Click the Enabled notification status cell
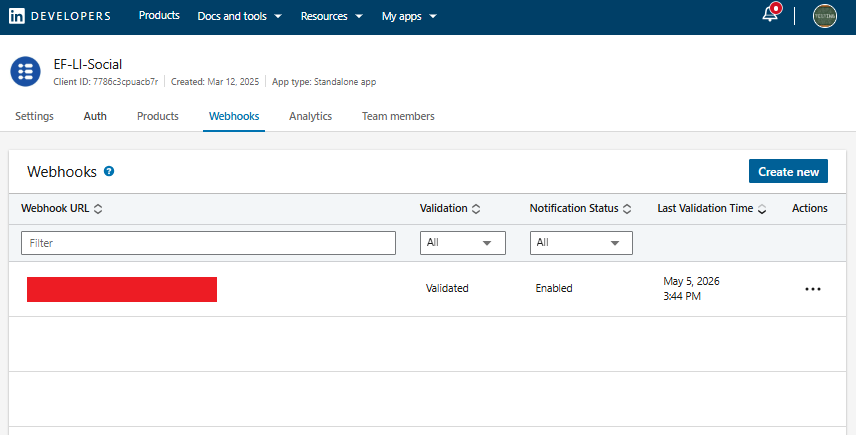Screen dimensions: 856x435 554,288
